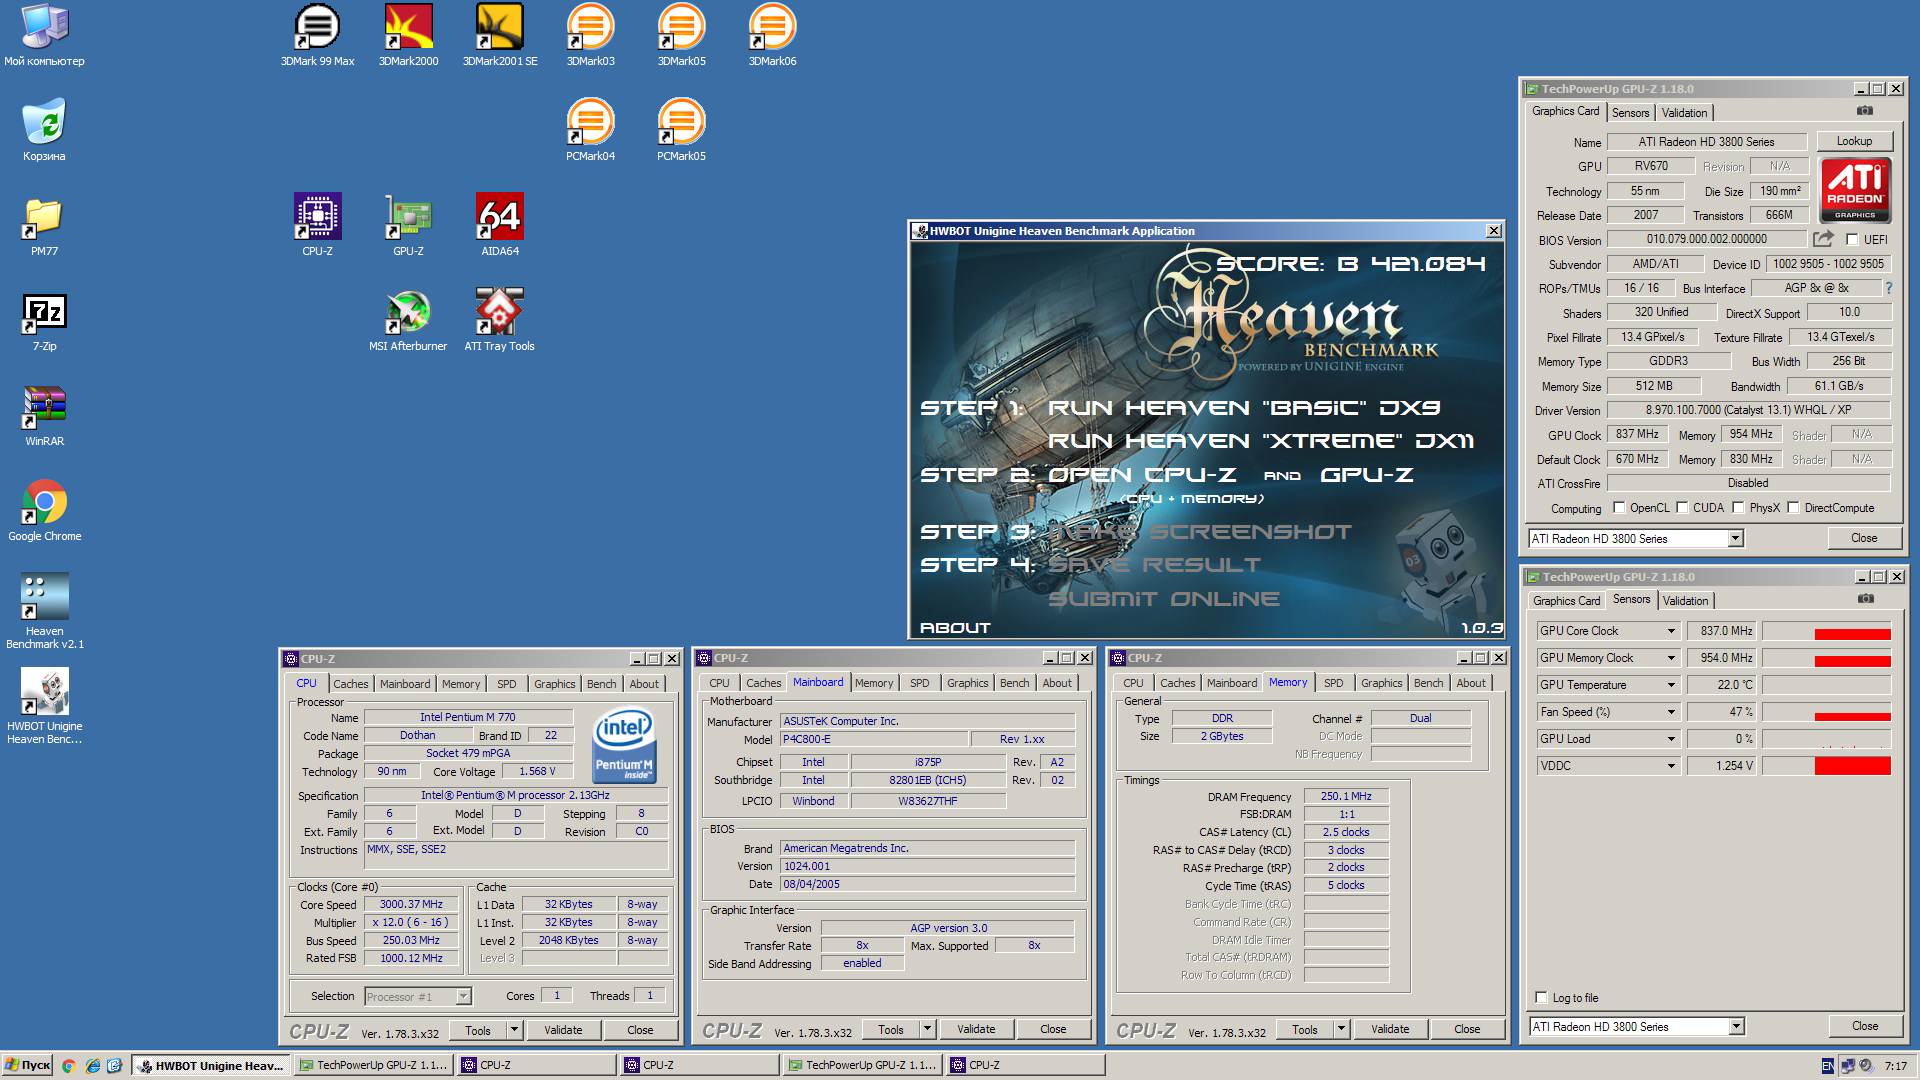Click Run Heaven "Basic" DX9 option
This screenshot has height=1080, width=1920.
tap(1244, 408)
